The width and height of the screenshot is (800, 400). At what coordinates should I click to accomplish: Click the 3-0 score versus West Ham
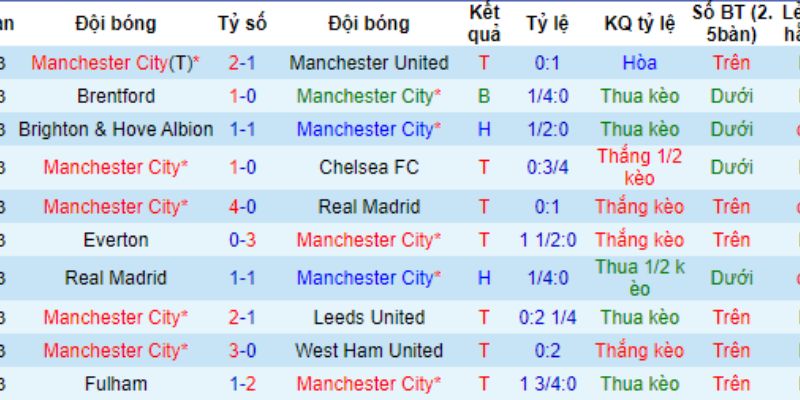coord(242,351)
